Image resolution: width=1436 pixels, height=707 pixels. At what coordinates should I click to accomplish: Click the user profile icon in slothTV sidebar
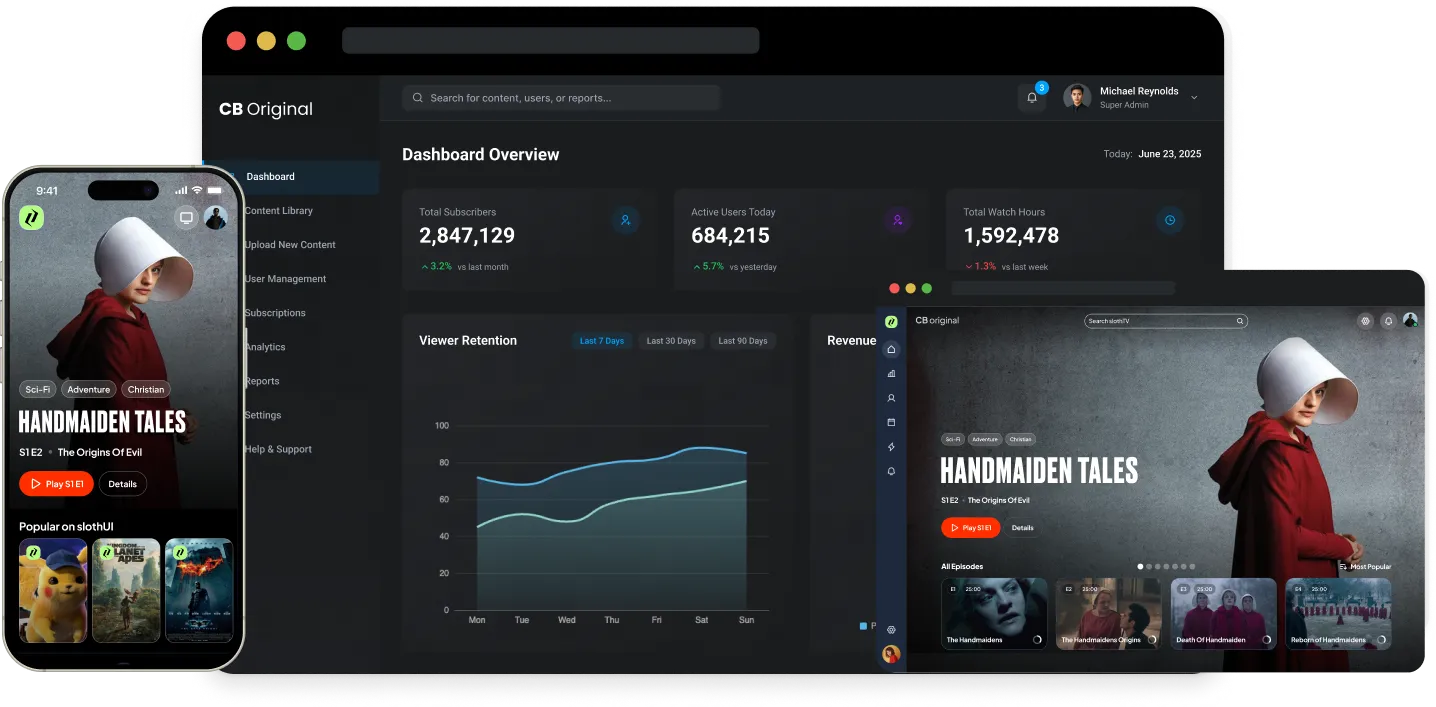tap(890, 397)
